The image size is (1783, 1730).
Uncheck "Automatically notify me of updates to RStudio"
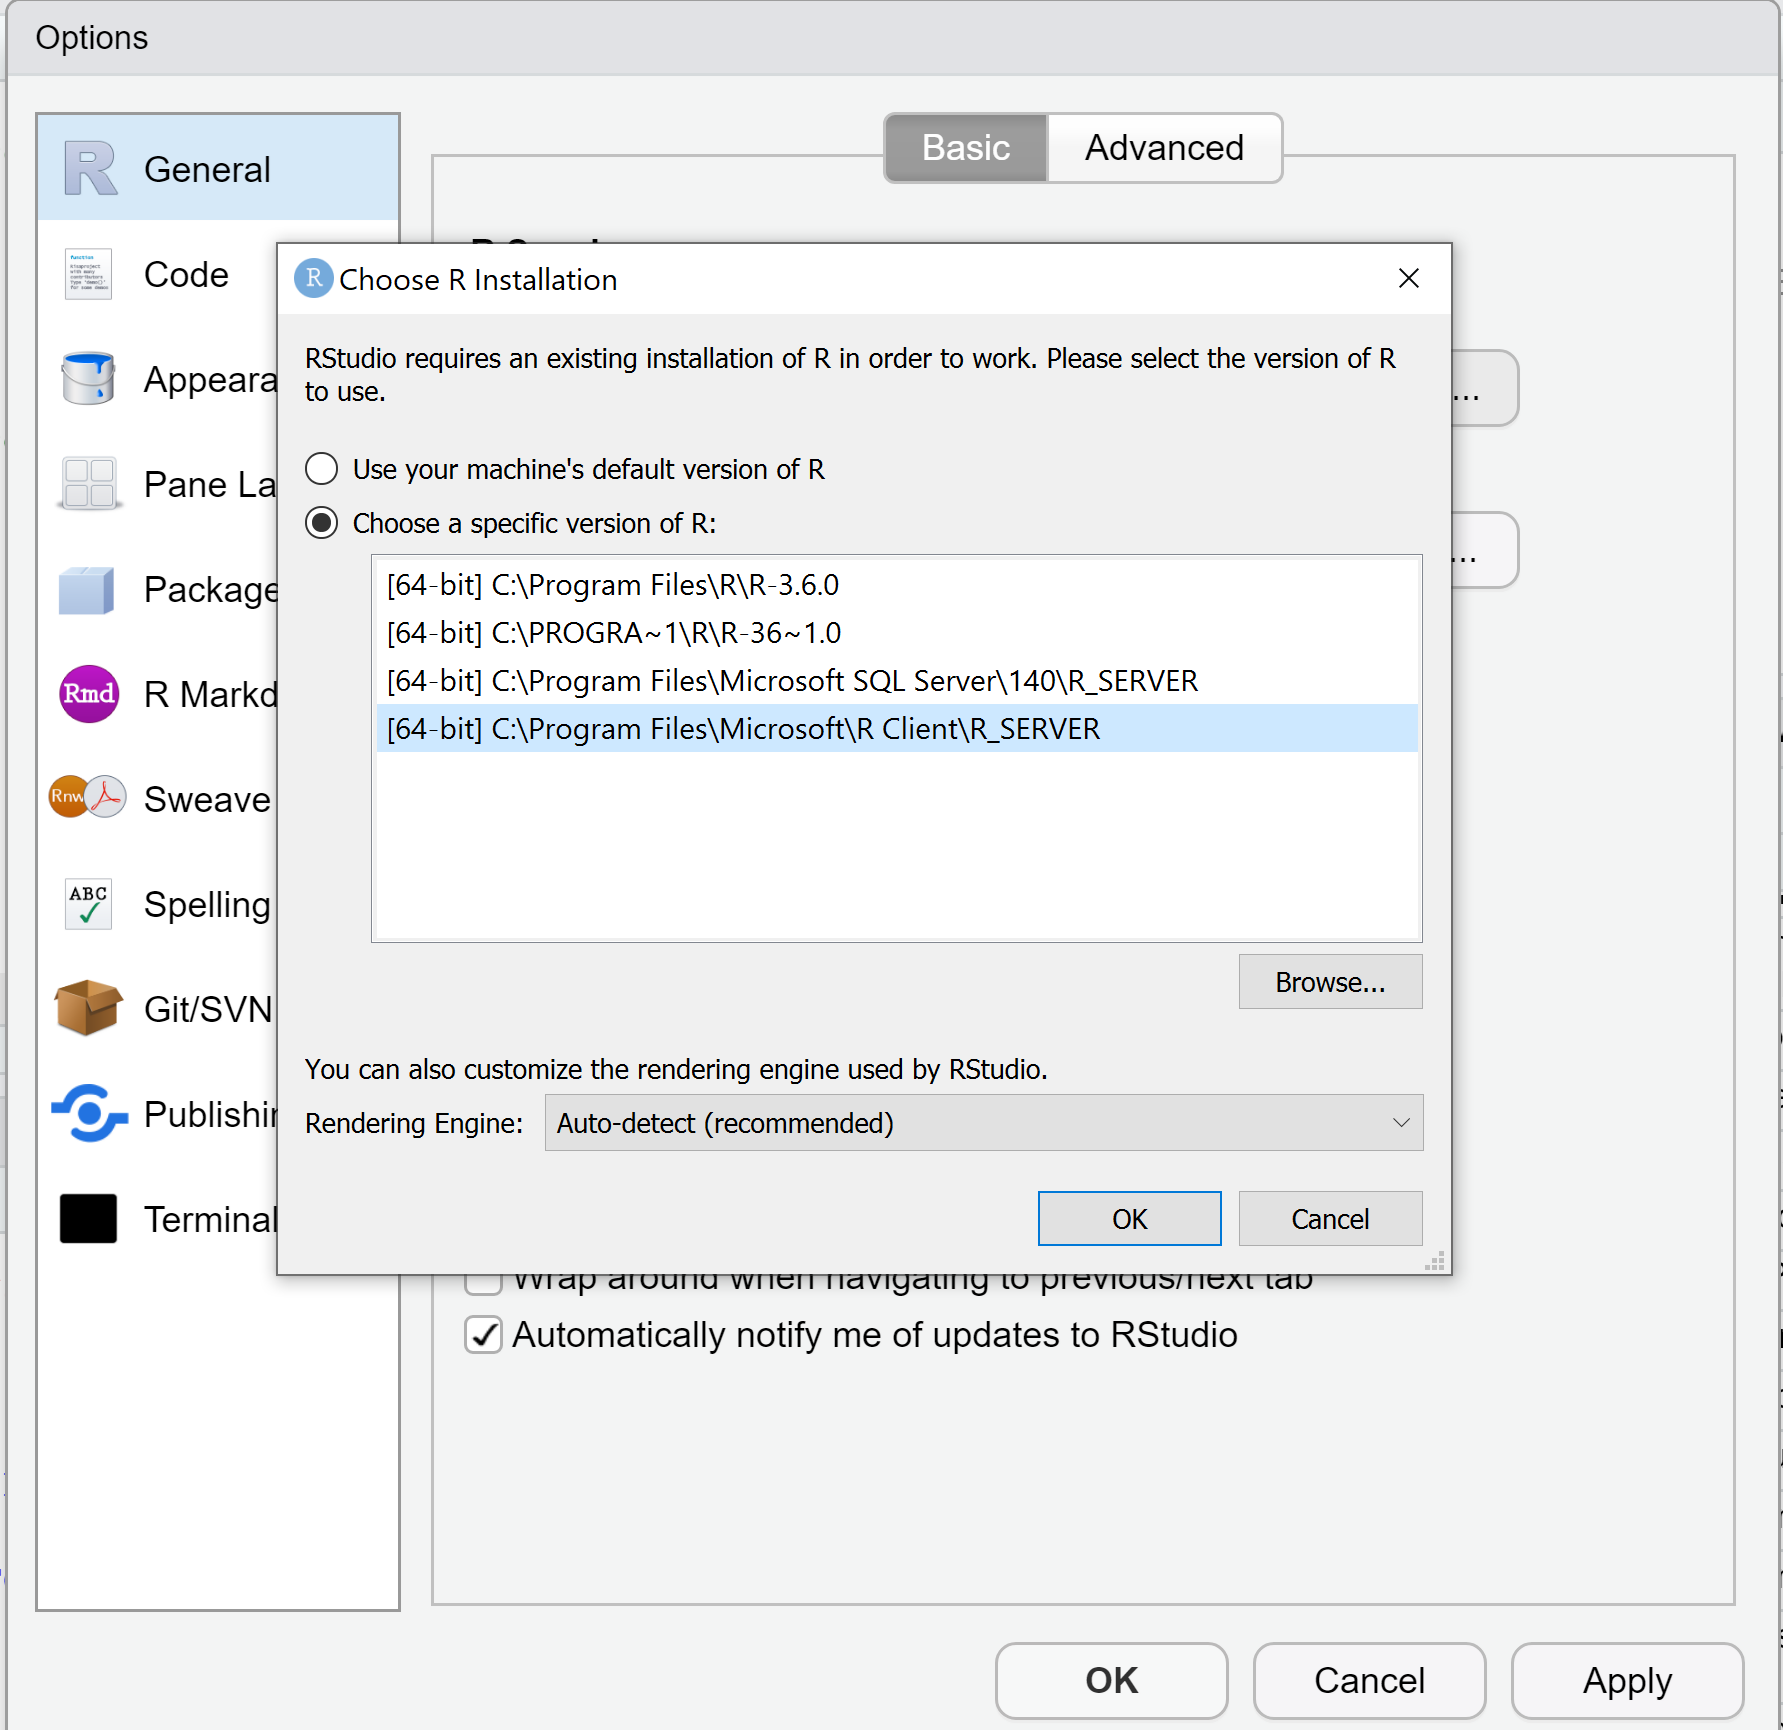483,1334
